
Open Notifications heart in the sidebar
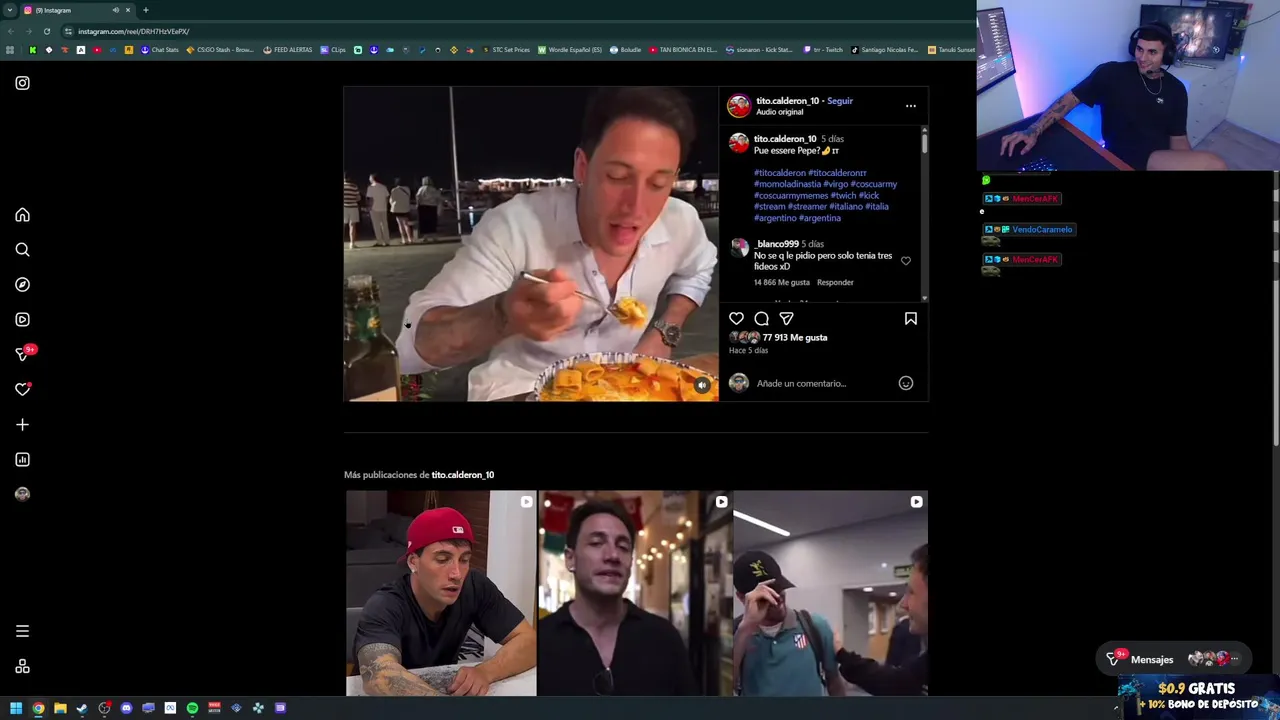[22, 389]
